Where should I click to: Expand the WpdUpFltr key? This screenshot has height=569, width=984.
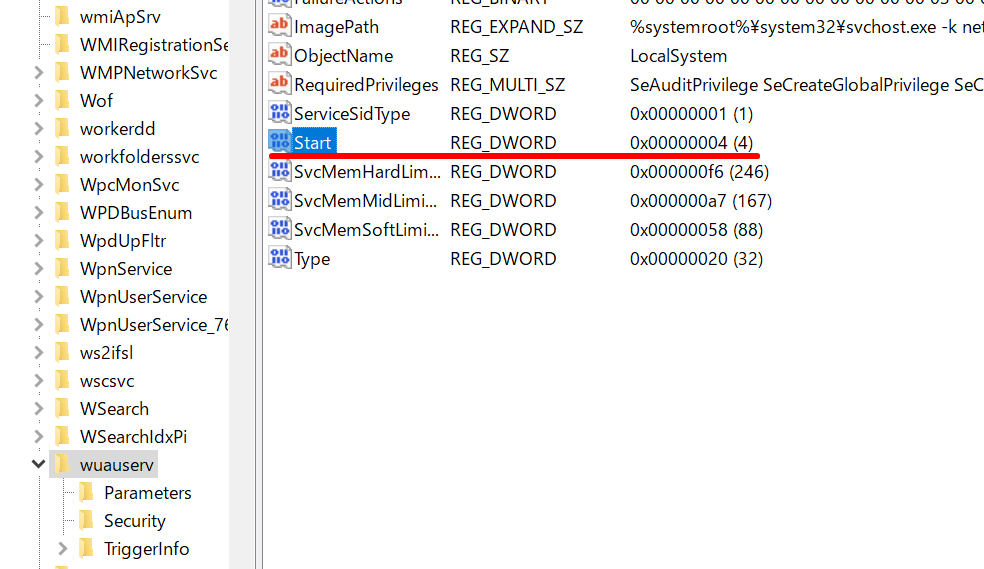pos(39,241)
